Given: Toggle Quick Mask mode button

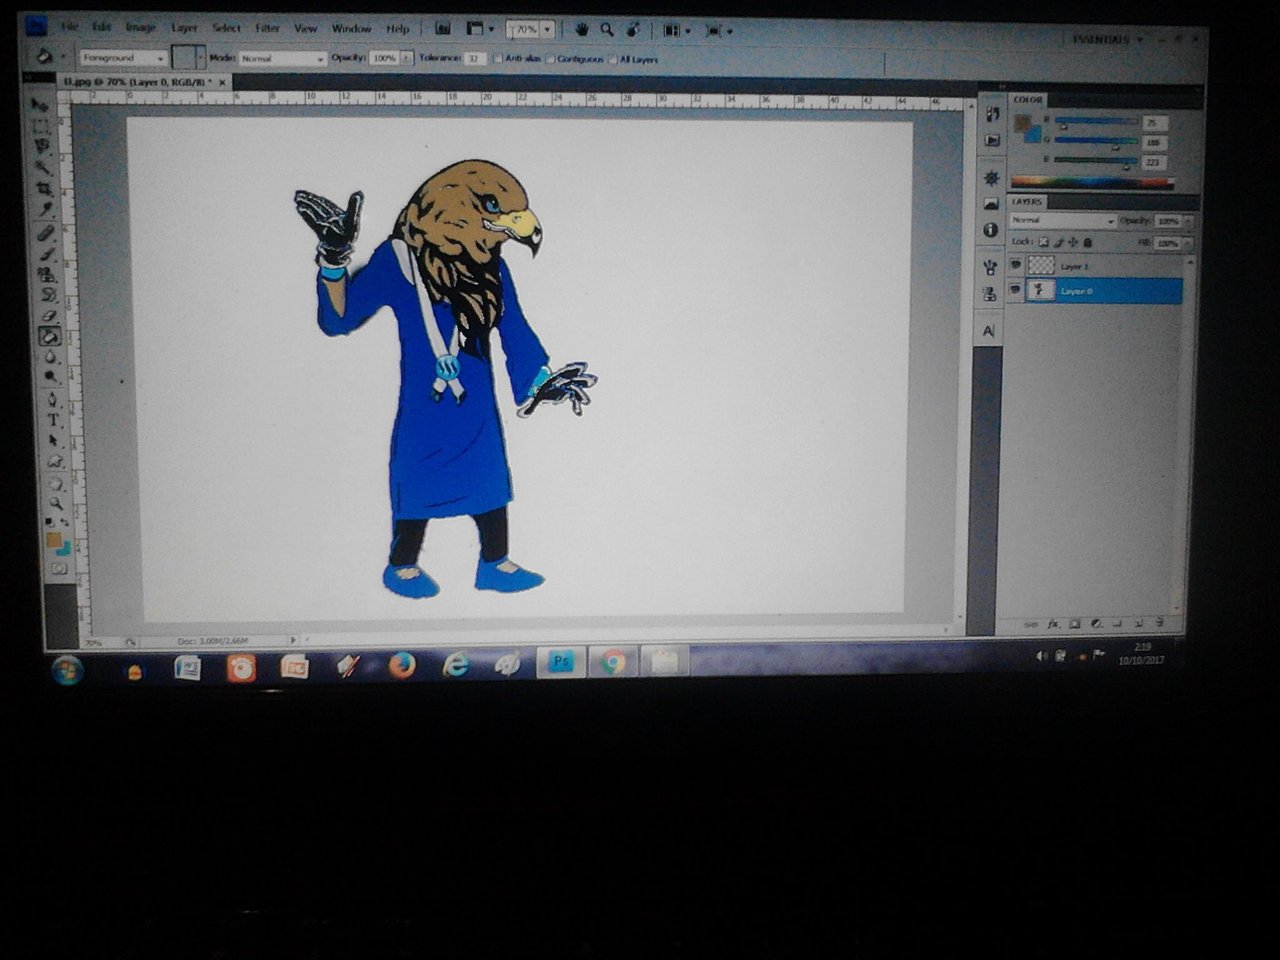Looking at the screenshot, I should [59, 568].
